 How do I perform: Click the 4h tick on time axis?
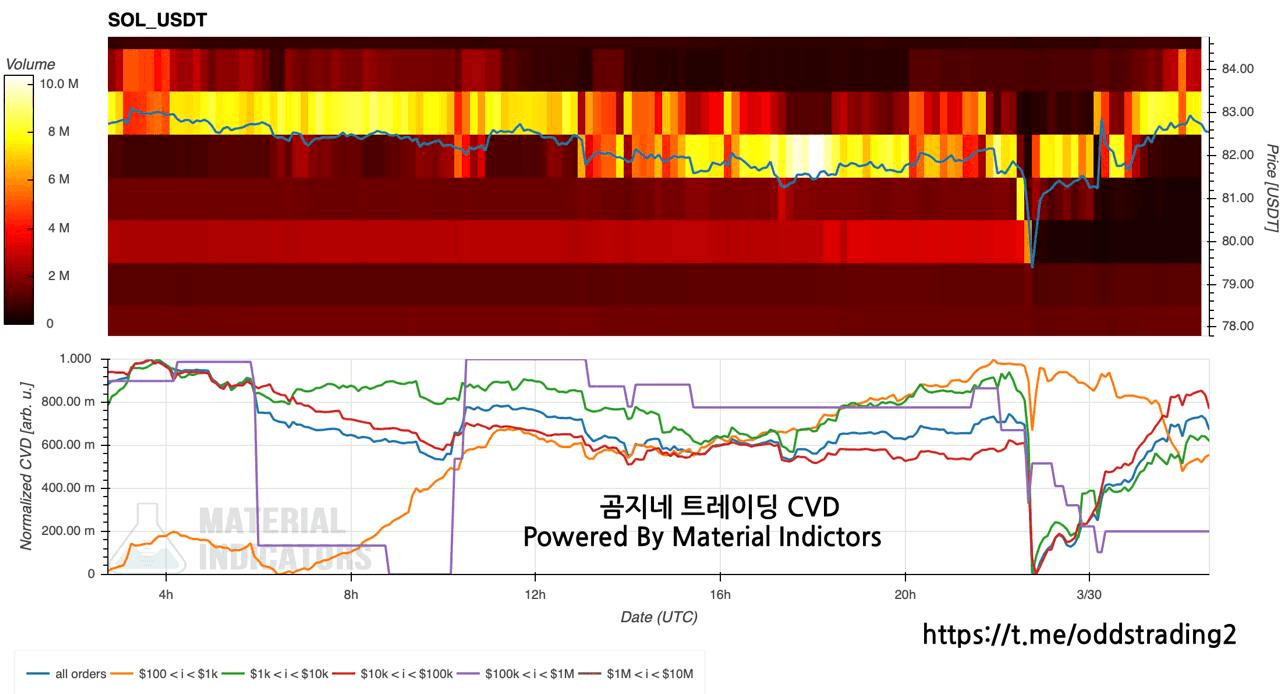coord(166,592)
